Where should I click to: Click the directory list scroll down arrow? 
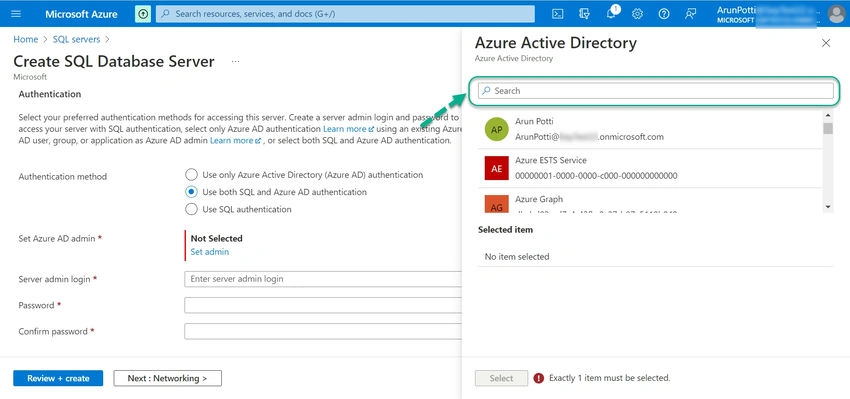point(828,207)
